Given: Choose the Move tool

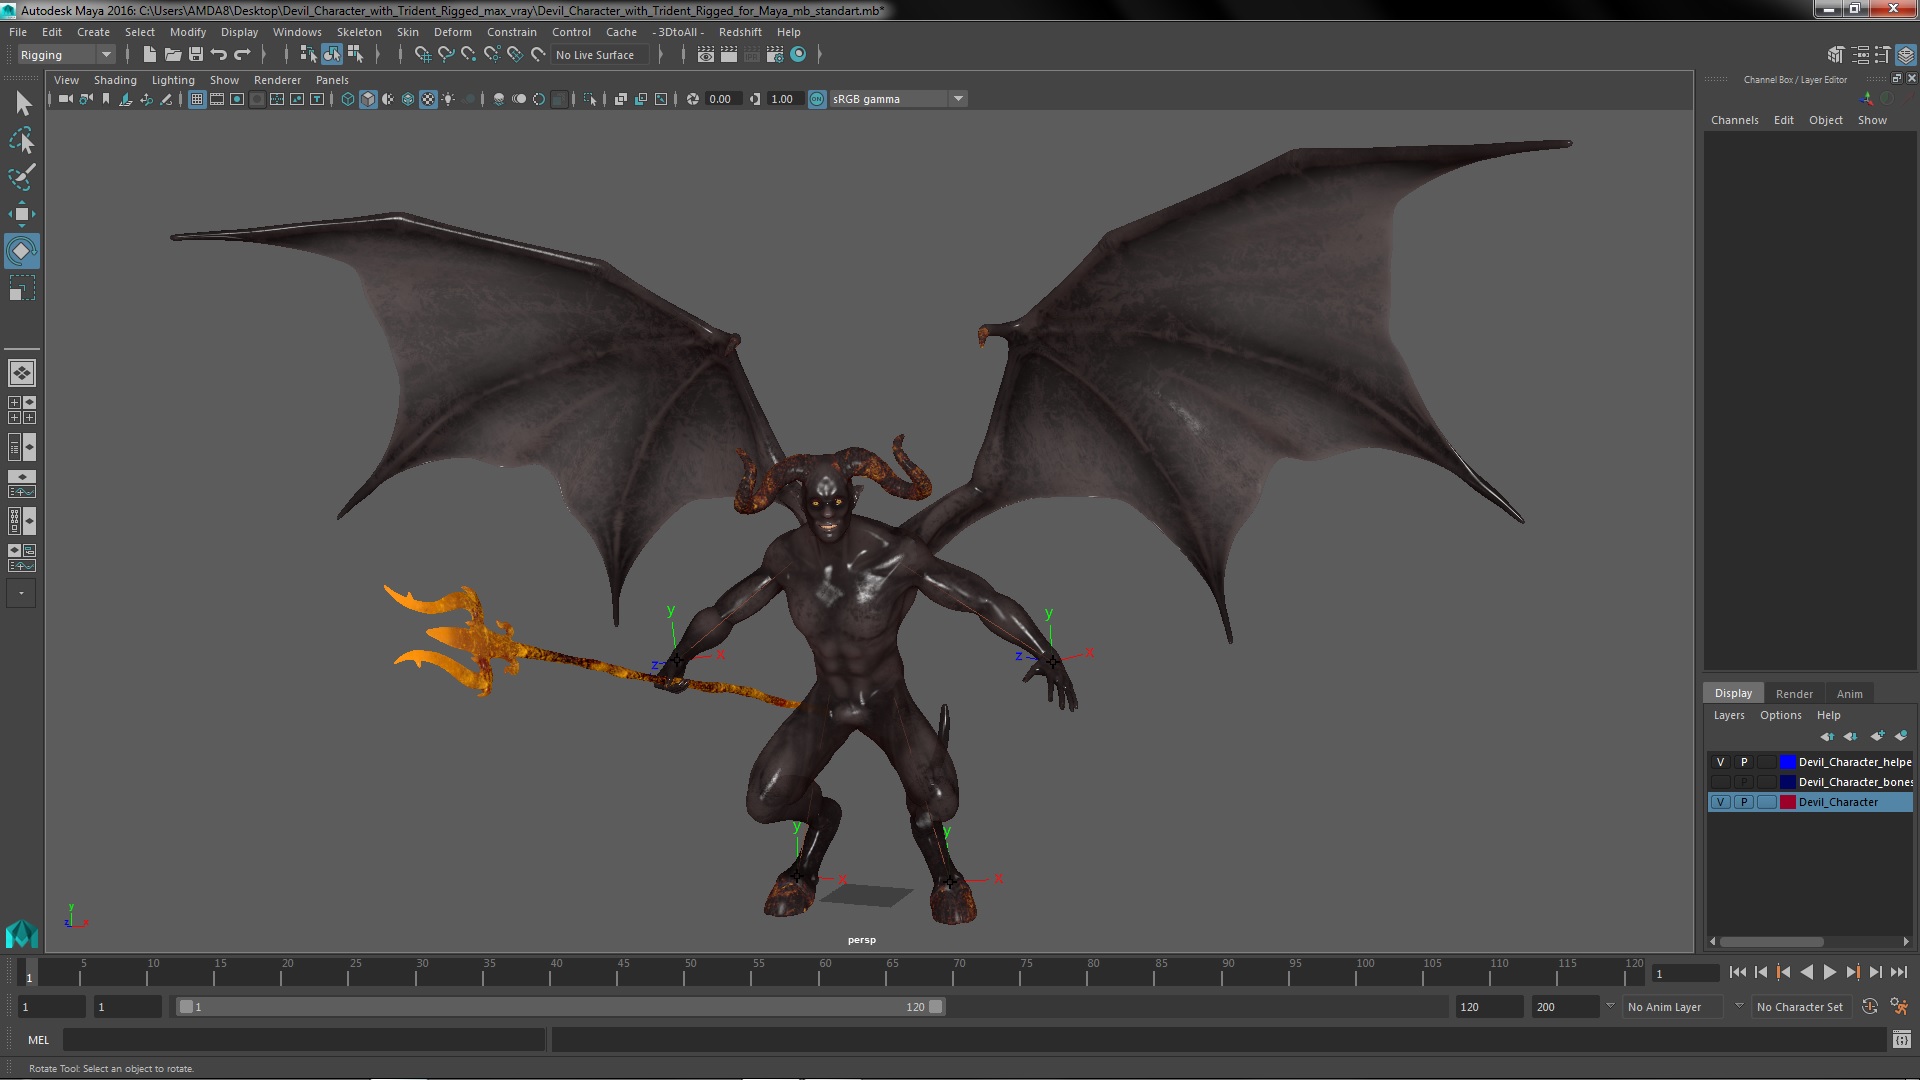Looking at the screenshot, I should 22,214.
